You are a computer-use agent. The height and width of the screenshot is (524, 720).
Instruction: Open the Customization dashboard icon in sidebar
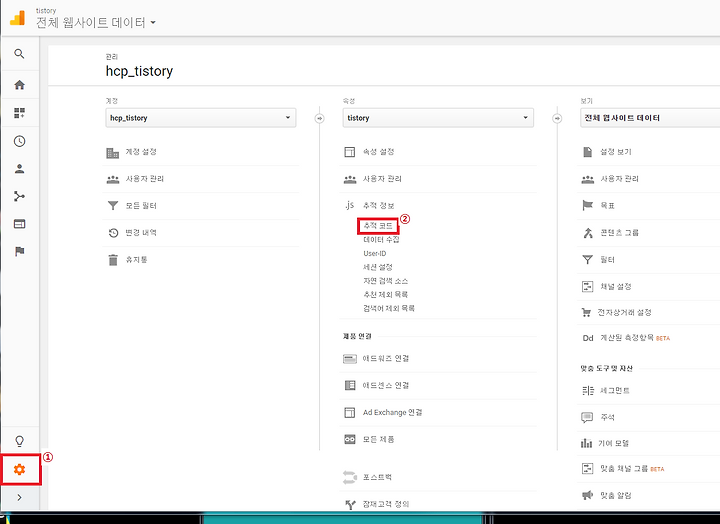coord(19,113)
